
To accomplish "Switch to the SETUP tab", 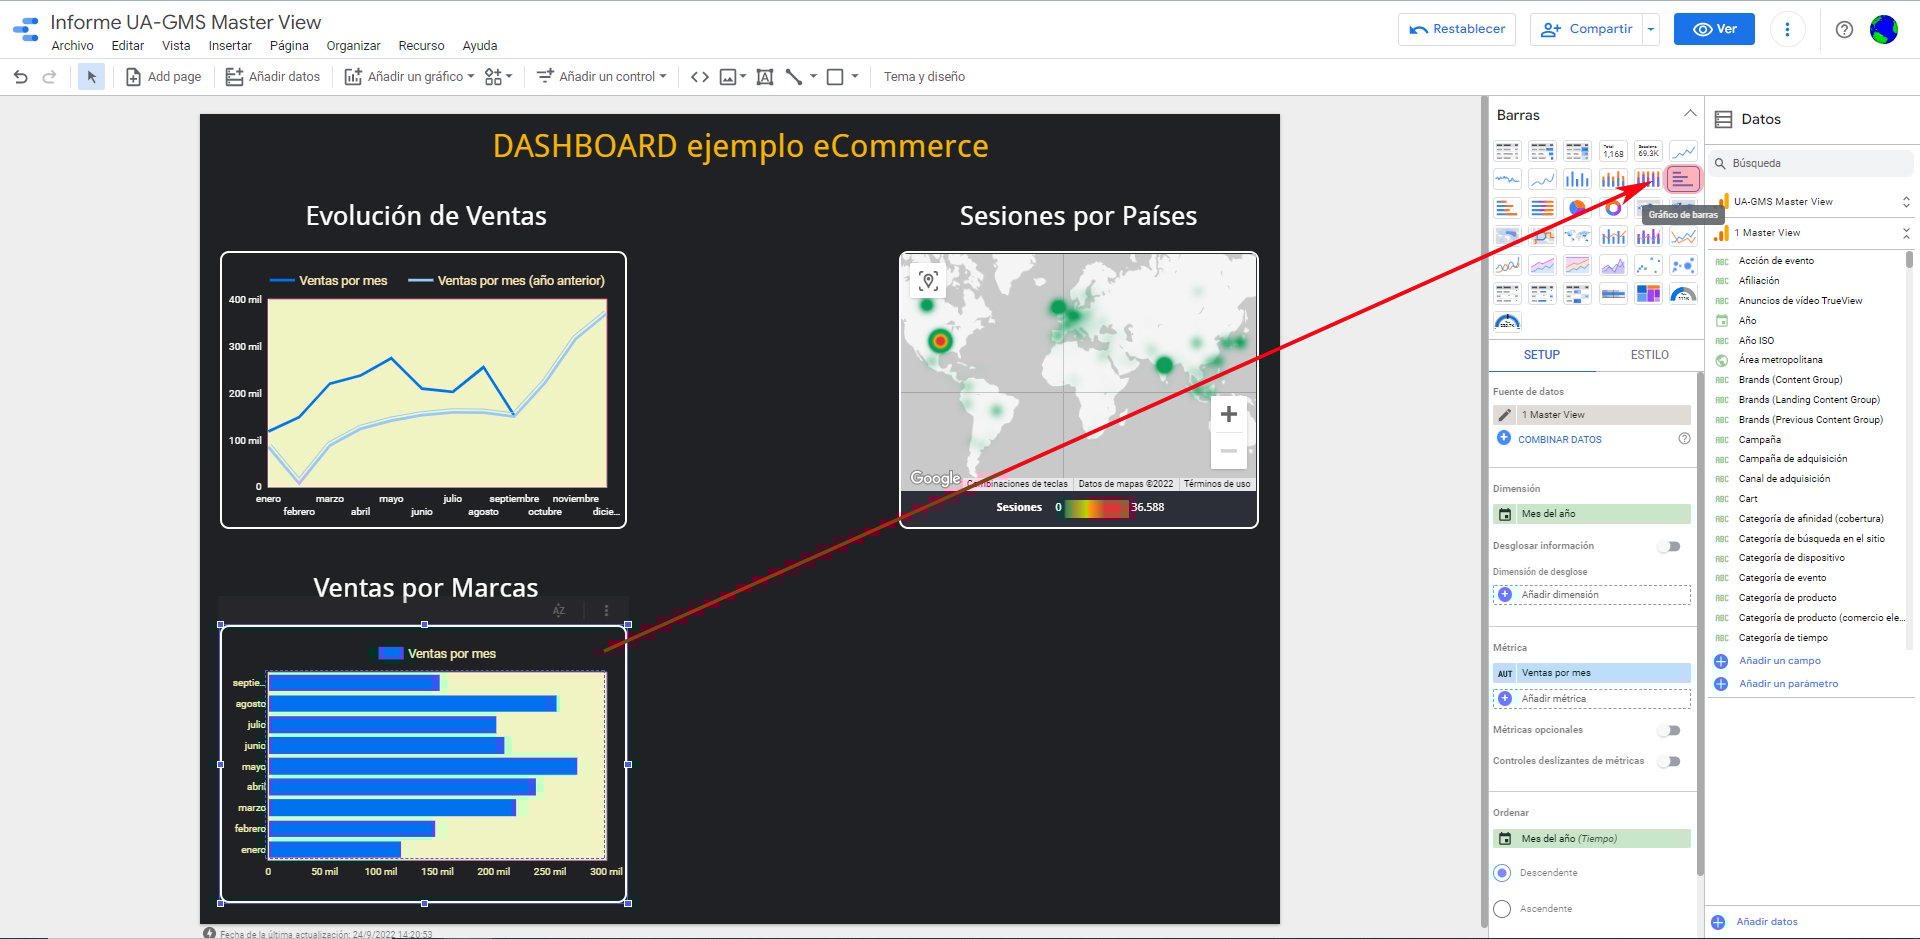I will coord(1541,355).
